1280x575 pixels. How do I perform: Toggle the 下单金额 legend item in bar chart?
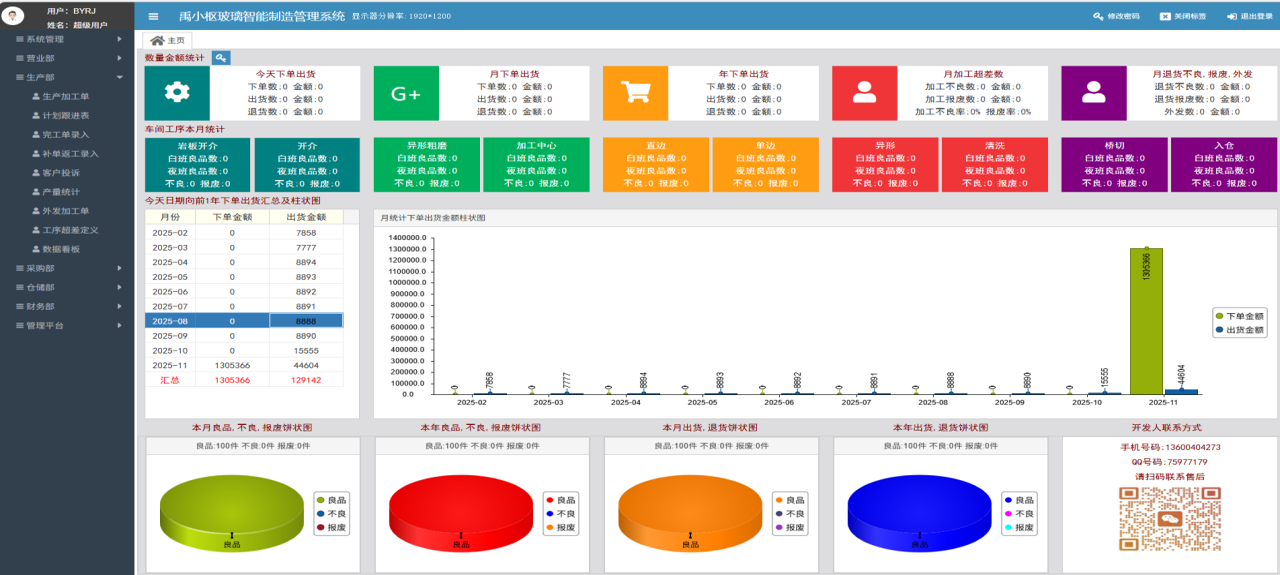tap(1238, 315)
